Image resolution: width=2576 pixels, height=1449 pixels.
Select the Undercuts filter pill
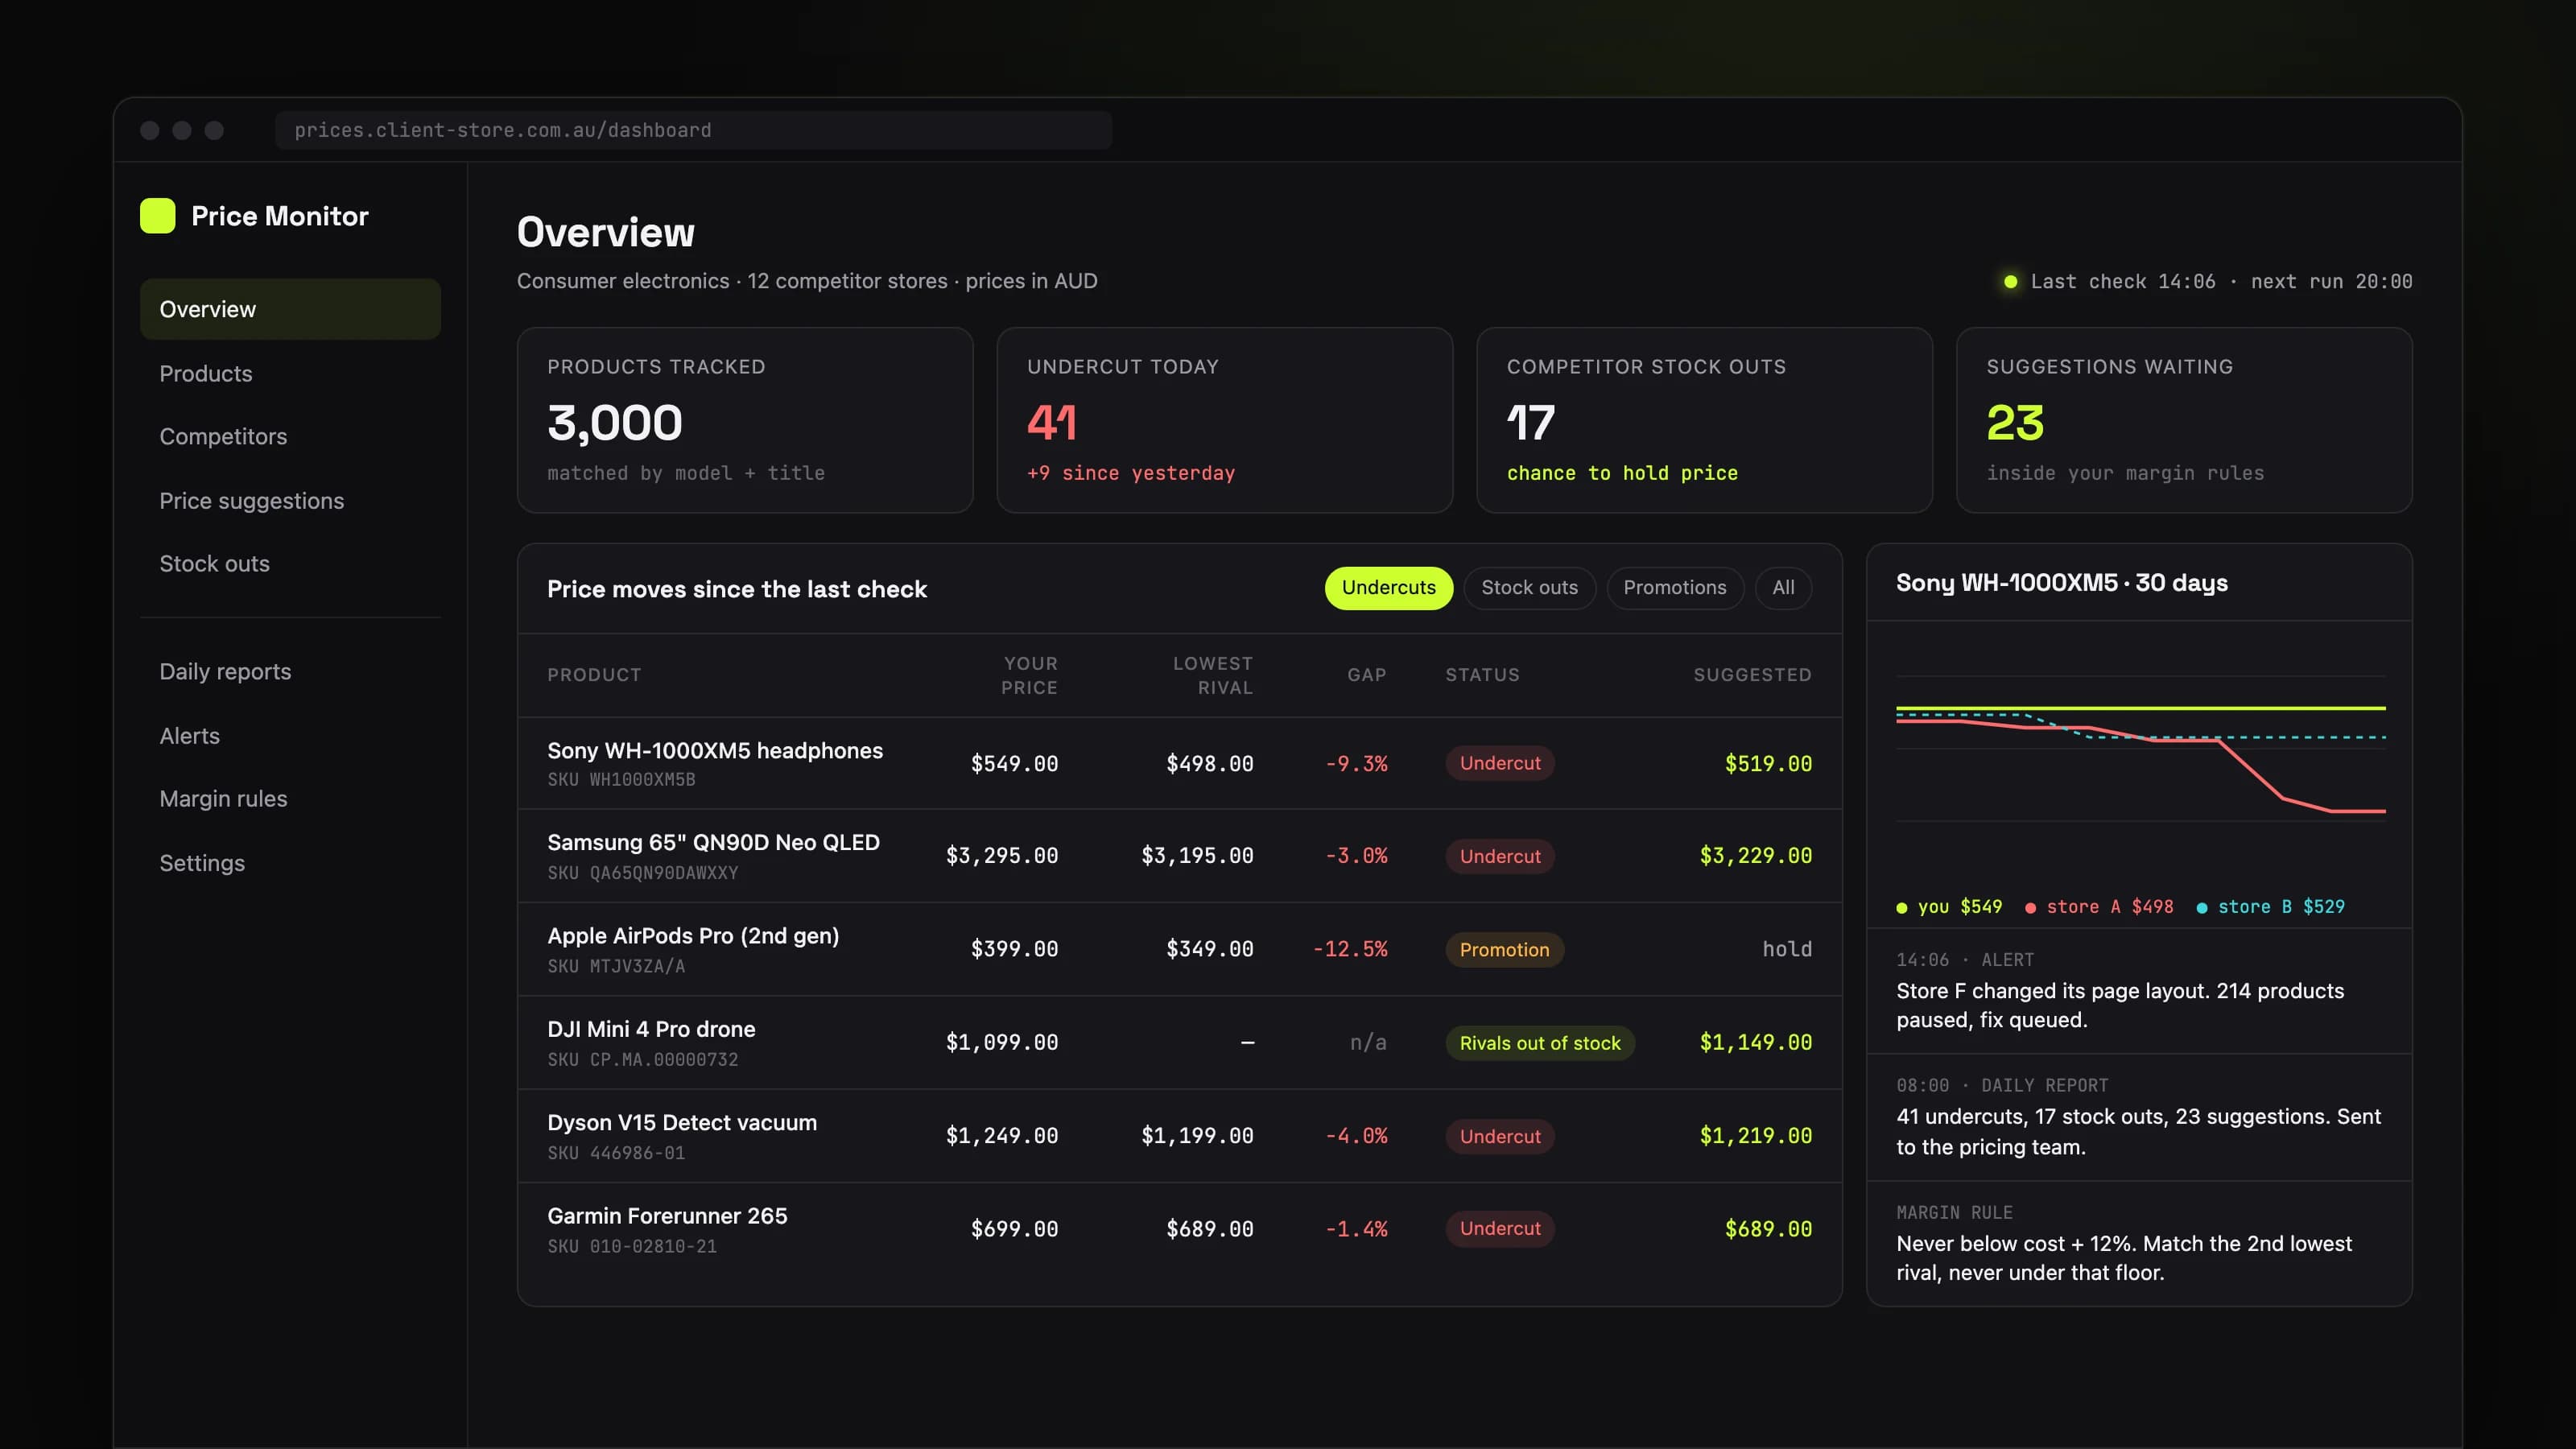click(x=1388, y=588)
